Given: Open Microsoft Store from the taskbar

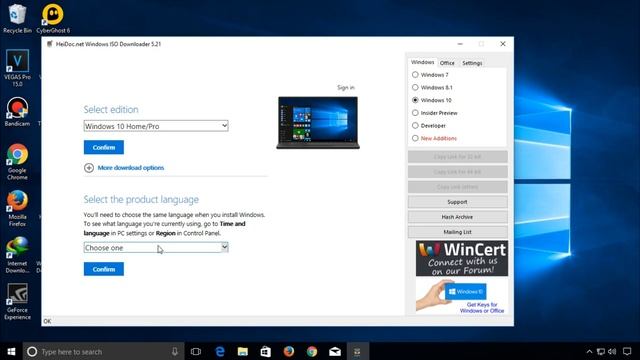Looking at the screenshot, I should [266, 351].
